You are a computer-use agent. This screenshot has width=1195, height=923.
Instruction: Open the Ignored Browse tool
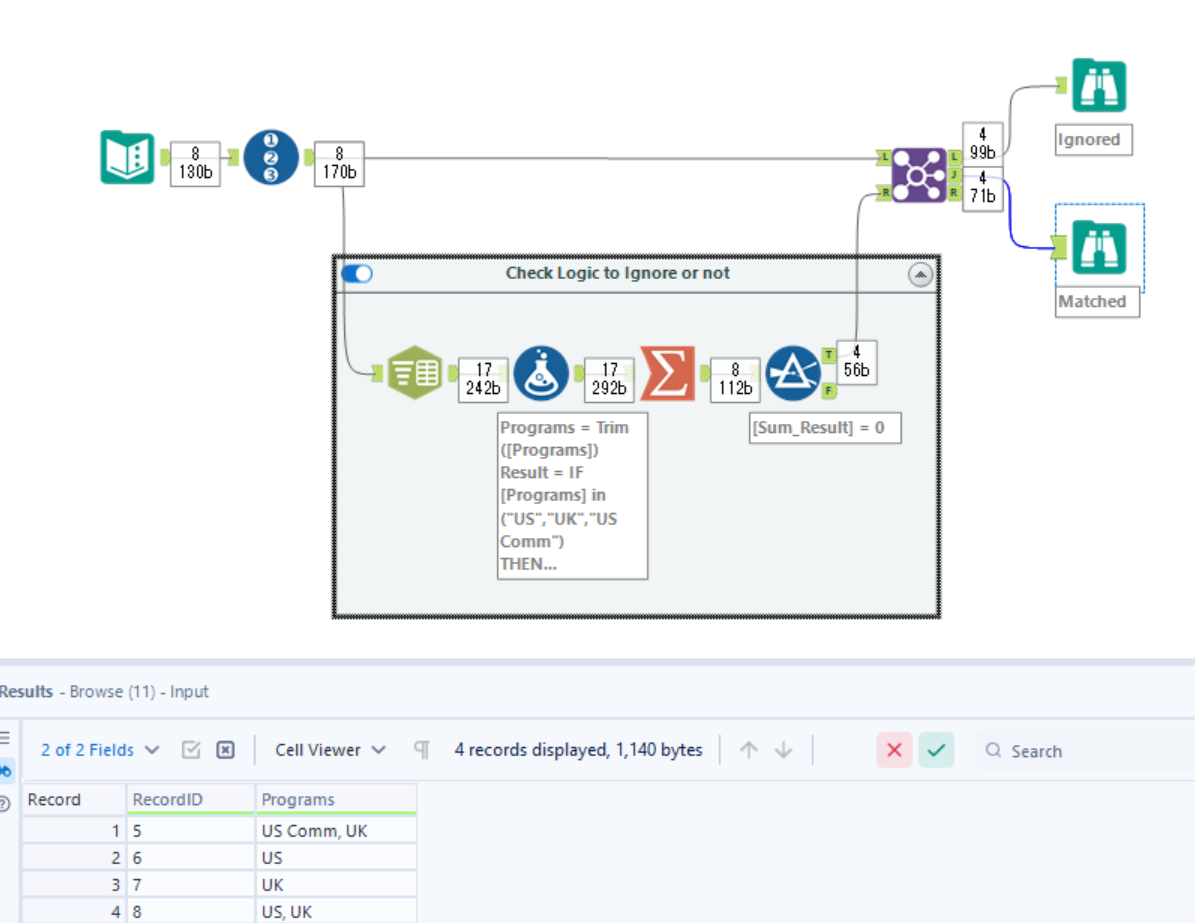coord(1097,86)
